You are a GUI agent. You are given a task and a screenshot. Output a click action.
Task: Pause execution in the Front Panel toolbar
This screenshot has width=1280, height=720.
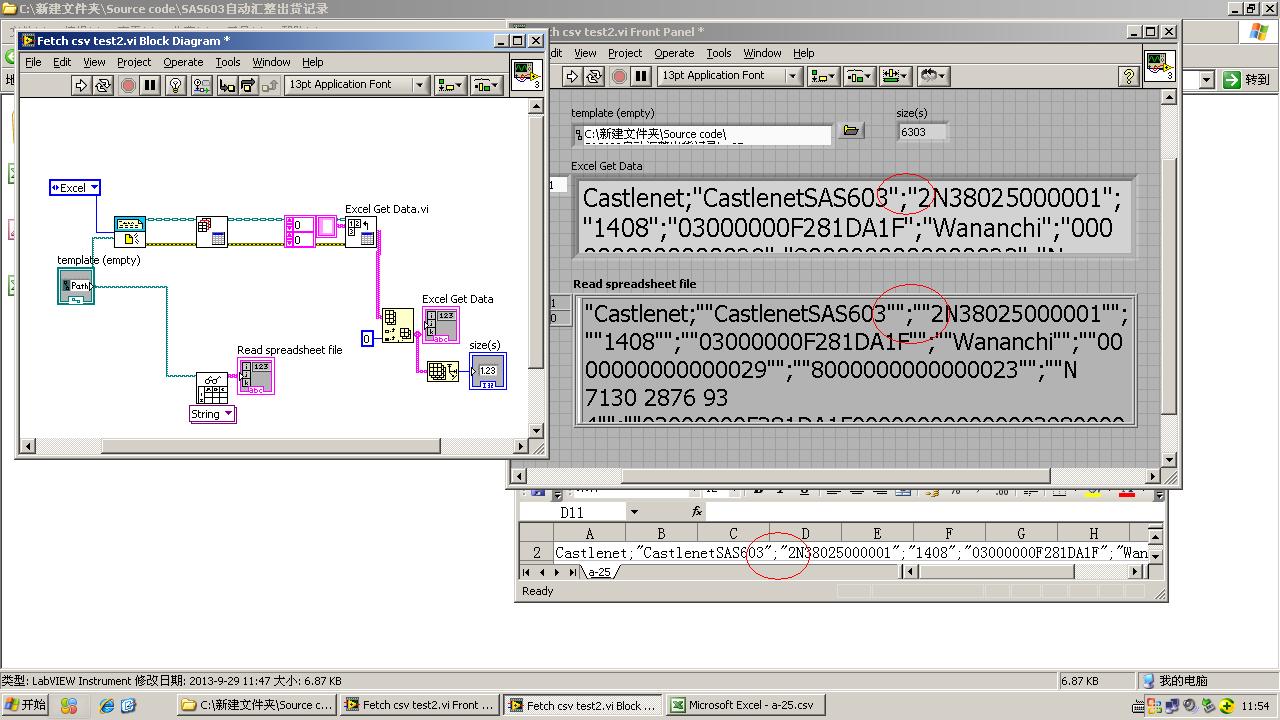point(641,76)
